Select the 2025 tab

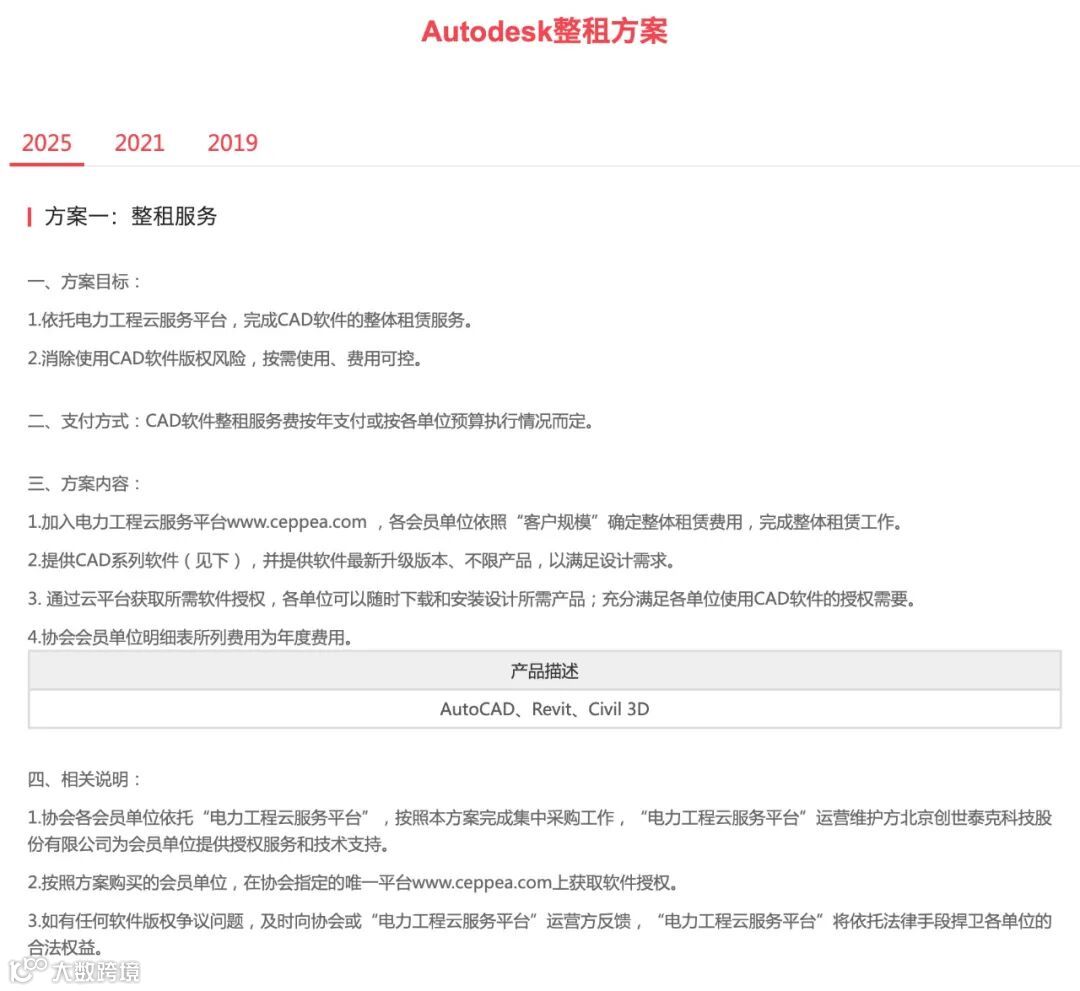(x=47, y=143)
